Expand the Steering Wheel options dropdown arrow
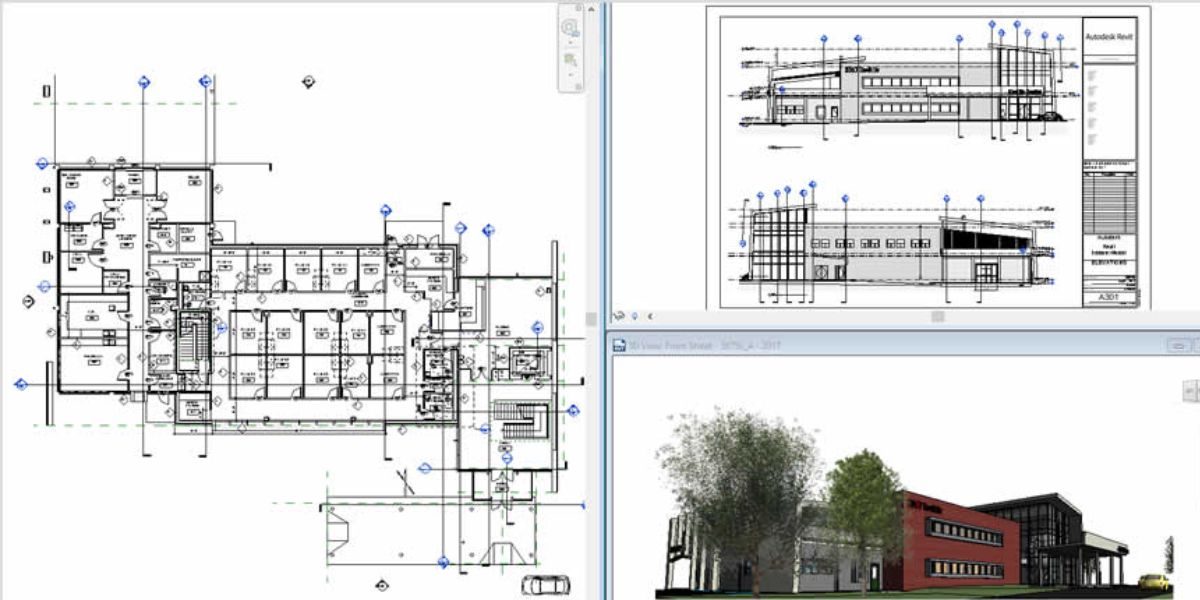The width and height of the screenshot is (1200, 600). [570, 44]
